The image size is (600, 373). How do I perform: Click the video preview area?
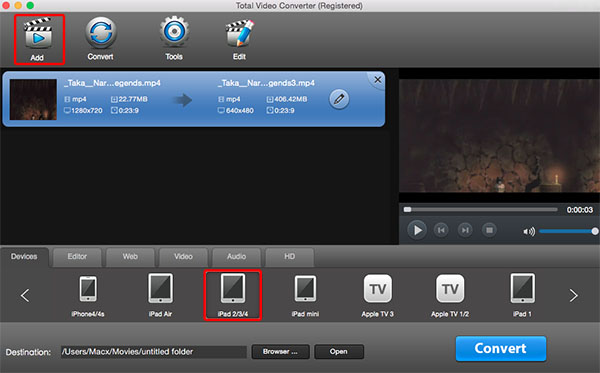499,136
